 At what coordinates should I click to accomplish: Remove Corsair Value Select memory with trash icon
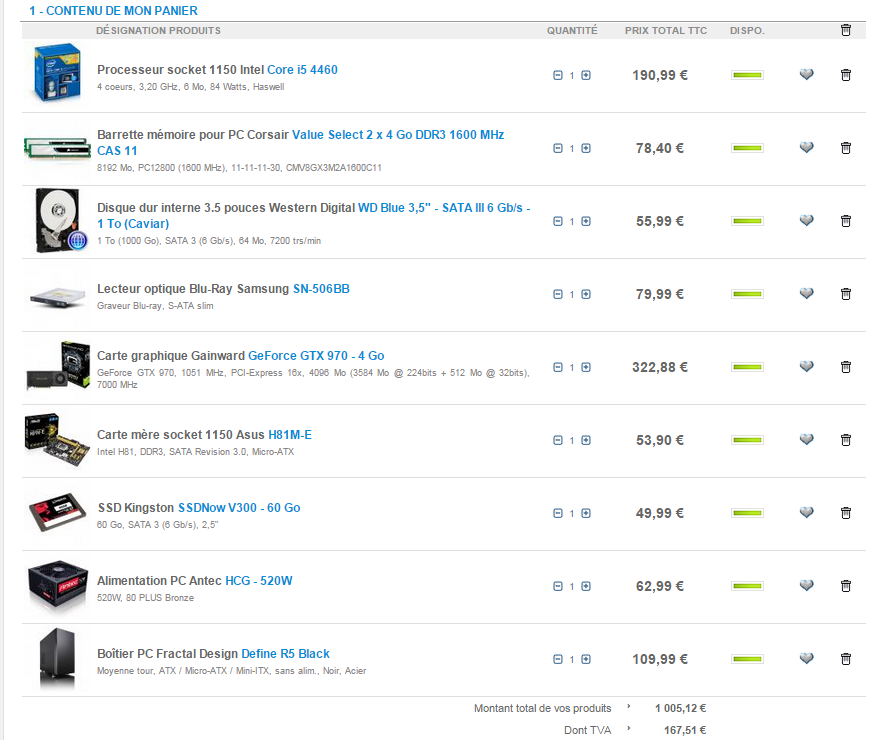[846, 148]
